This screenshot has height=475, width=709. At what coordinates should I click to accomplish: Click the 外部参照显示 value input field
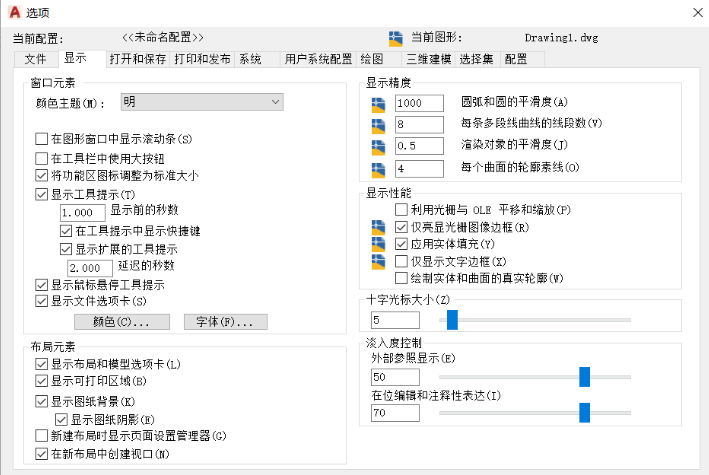click(x=394, y=377)
